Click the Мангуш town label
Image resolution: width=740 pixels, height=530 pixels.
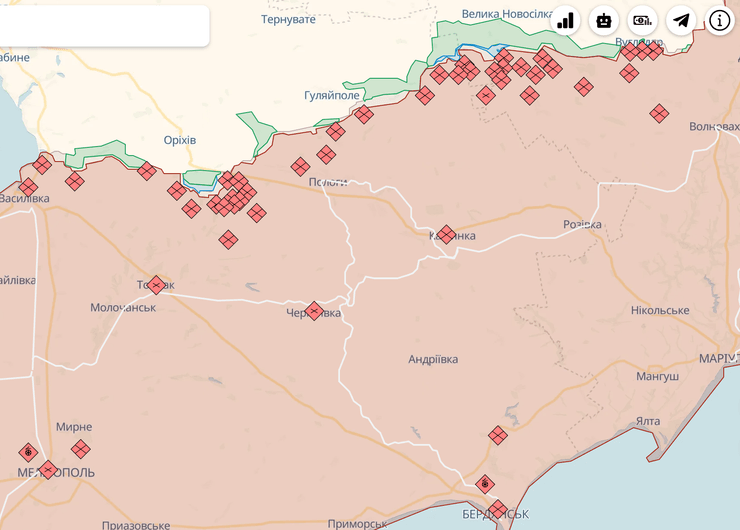[x=657, y=376]
